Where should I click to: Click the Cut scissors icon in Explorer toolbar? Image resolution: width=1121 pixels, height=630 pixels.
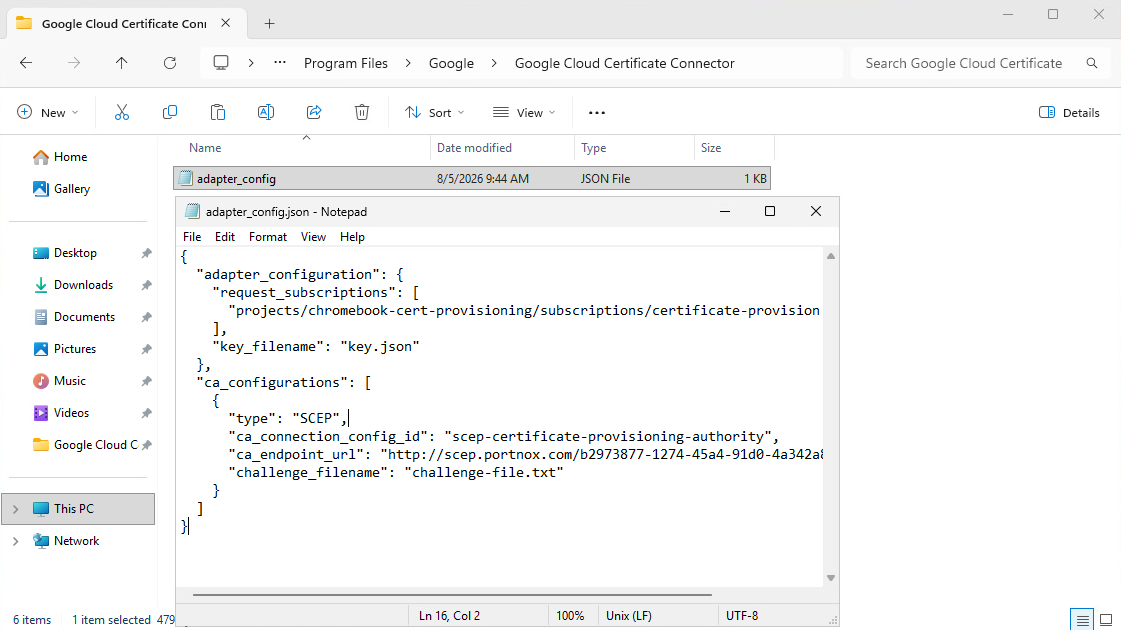coord(122,112)
